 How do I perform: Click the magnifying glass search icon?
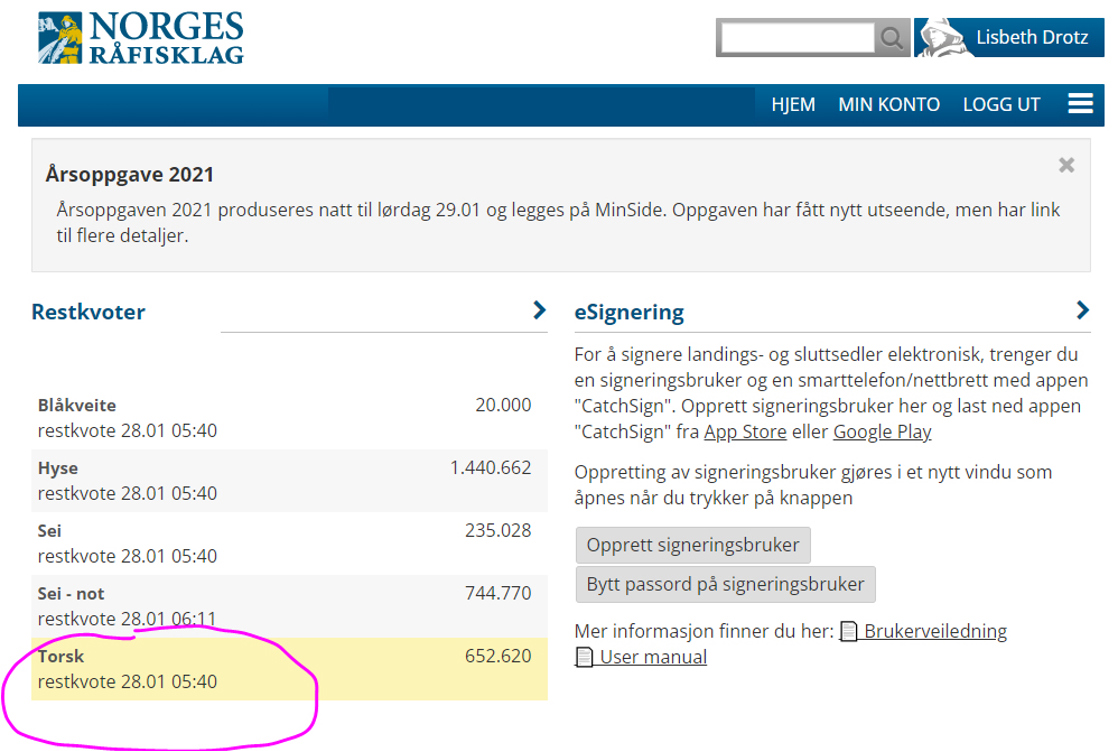(x=891, y=38)
